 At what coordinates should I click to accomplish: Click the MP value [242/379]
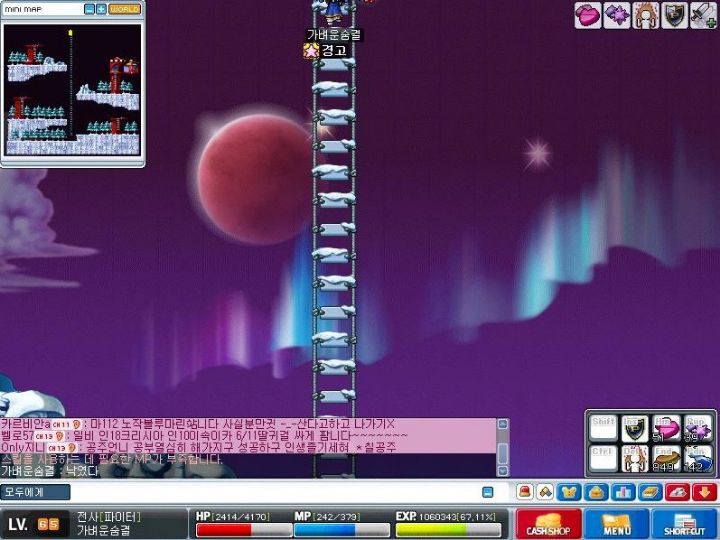[x=337, y=517]
